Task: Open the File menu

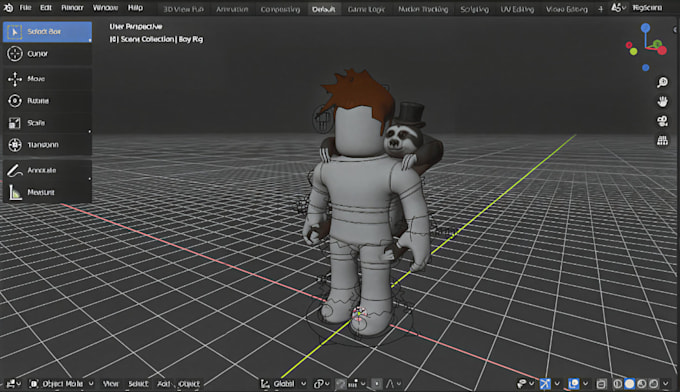Action: coord(26,8)
